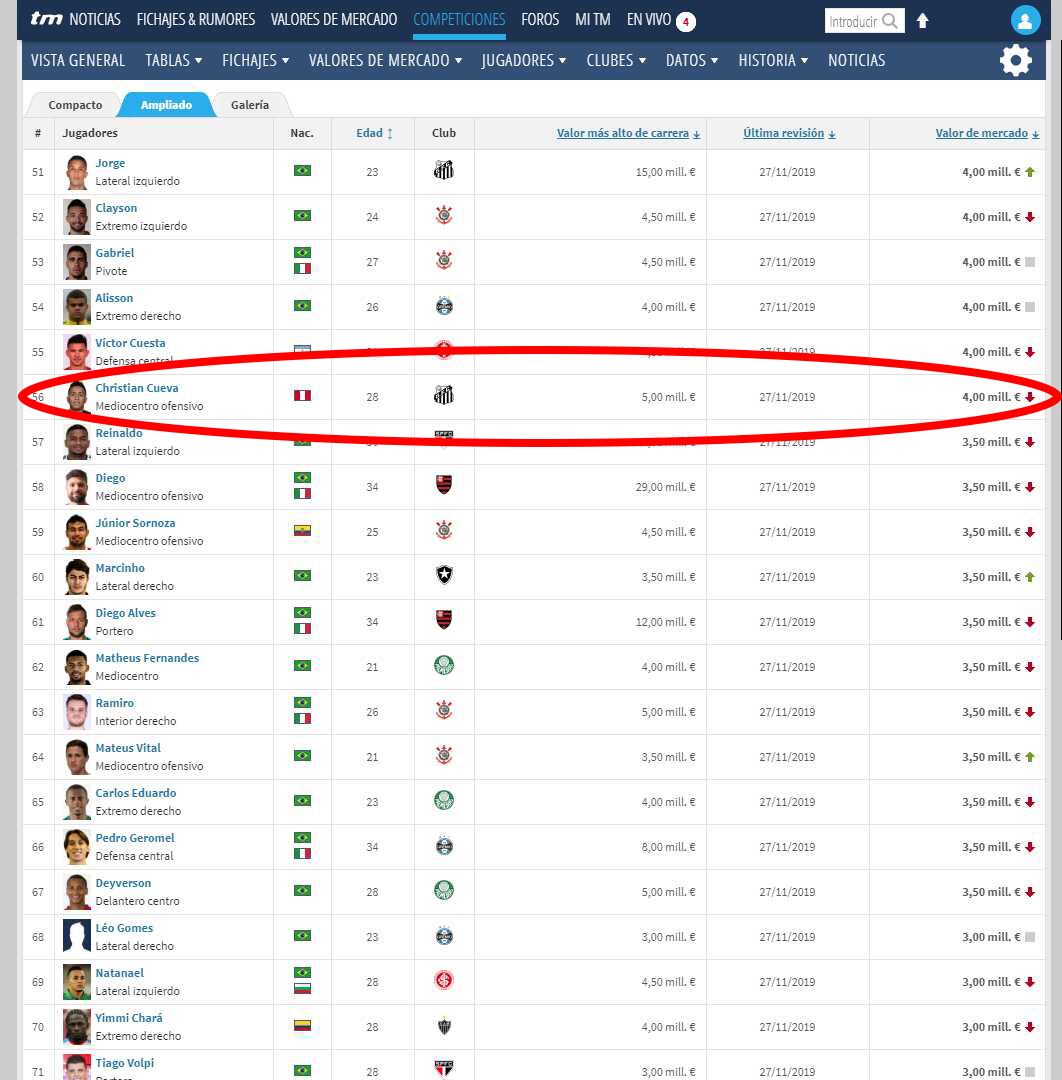Screen dimensions: 1062x1080
Task: Open Christian Cueva's player profile link
Action: (137, 388)
